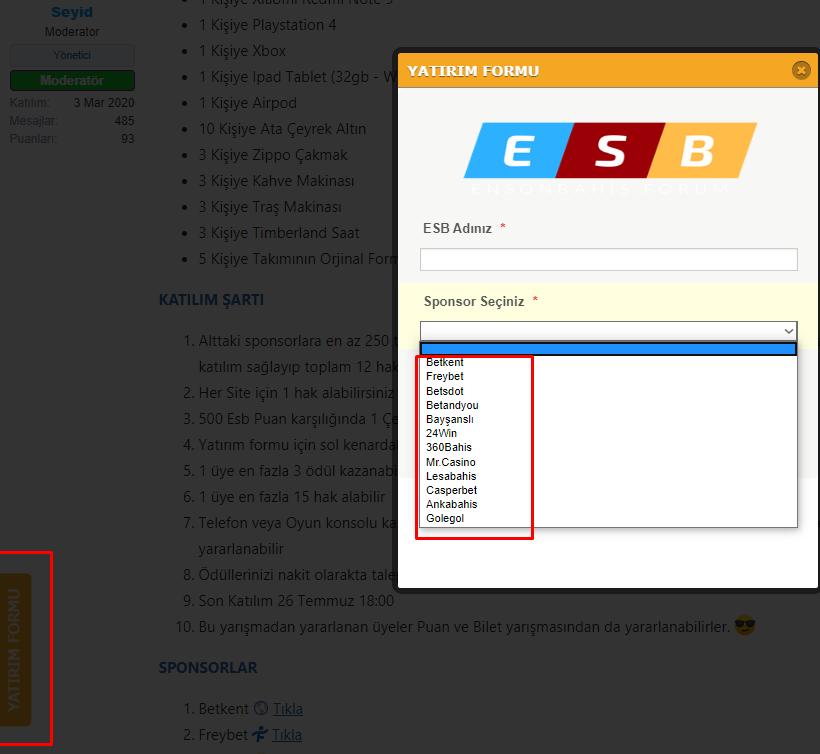This screenshot has height=754, width=820.
Task: Click the Puanları value 93
Action: click(x=128, y=139)
